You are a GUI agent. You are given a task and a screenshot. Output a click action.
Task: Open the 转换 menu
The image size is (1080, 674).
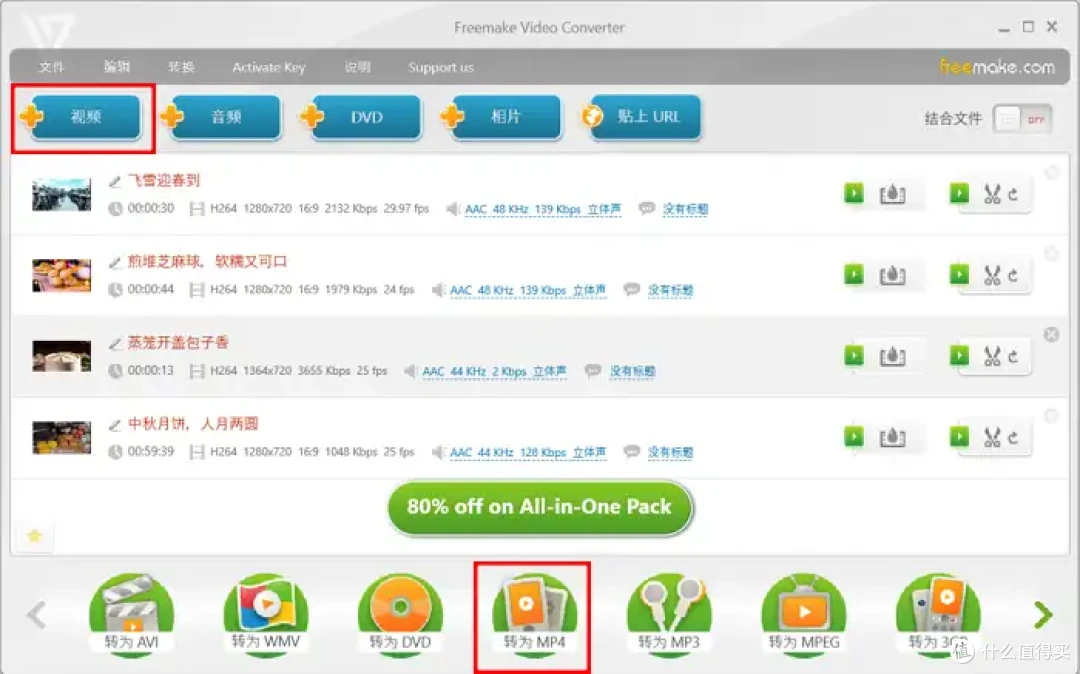tap(181, 67)
